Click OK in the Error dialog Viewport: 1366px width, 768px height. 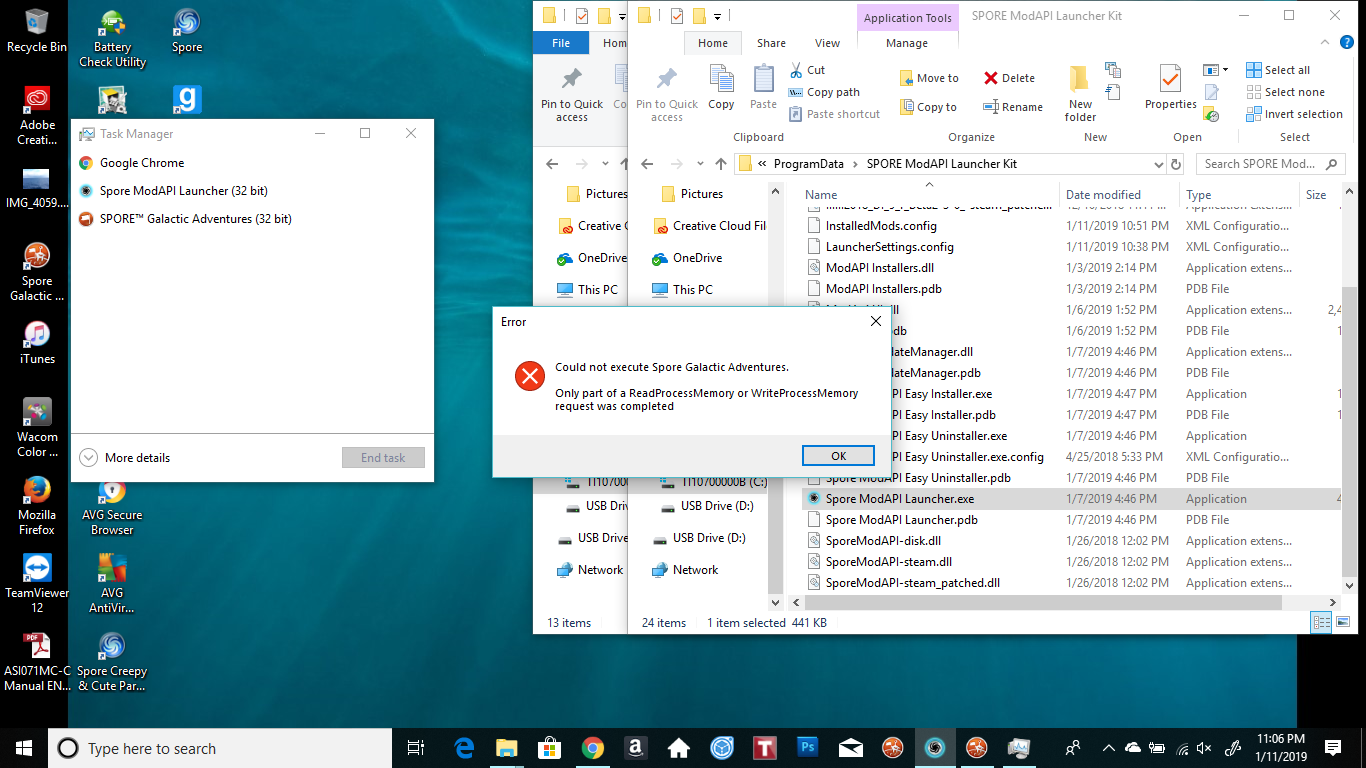point(838,455)
